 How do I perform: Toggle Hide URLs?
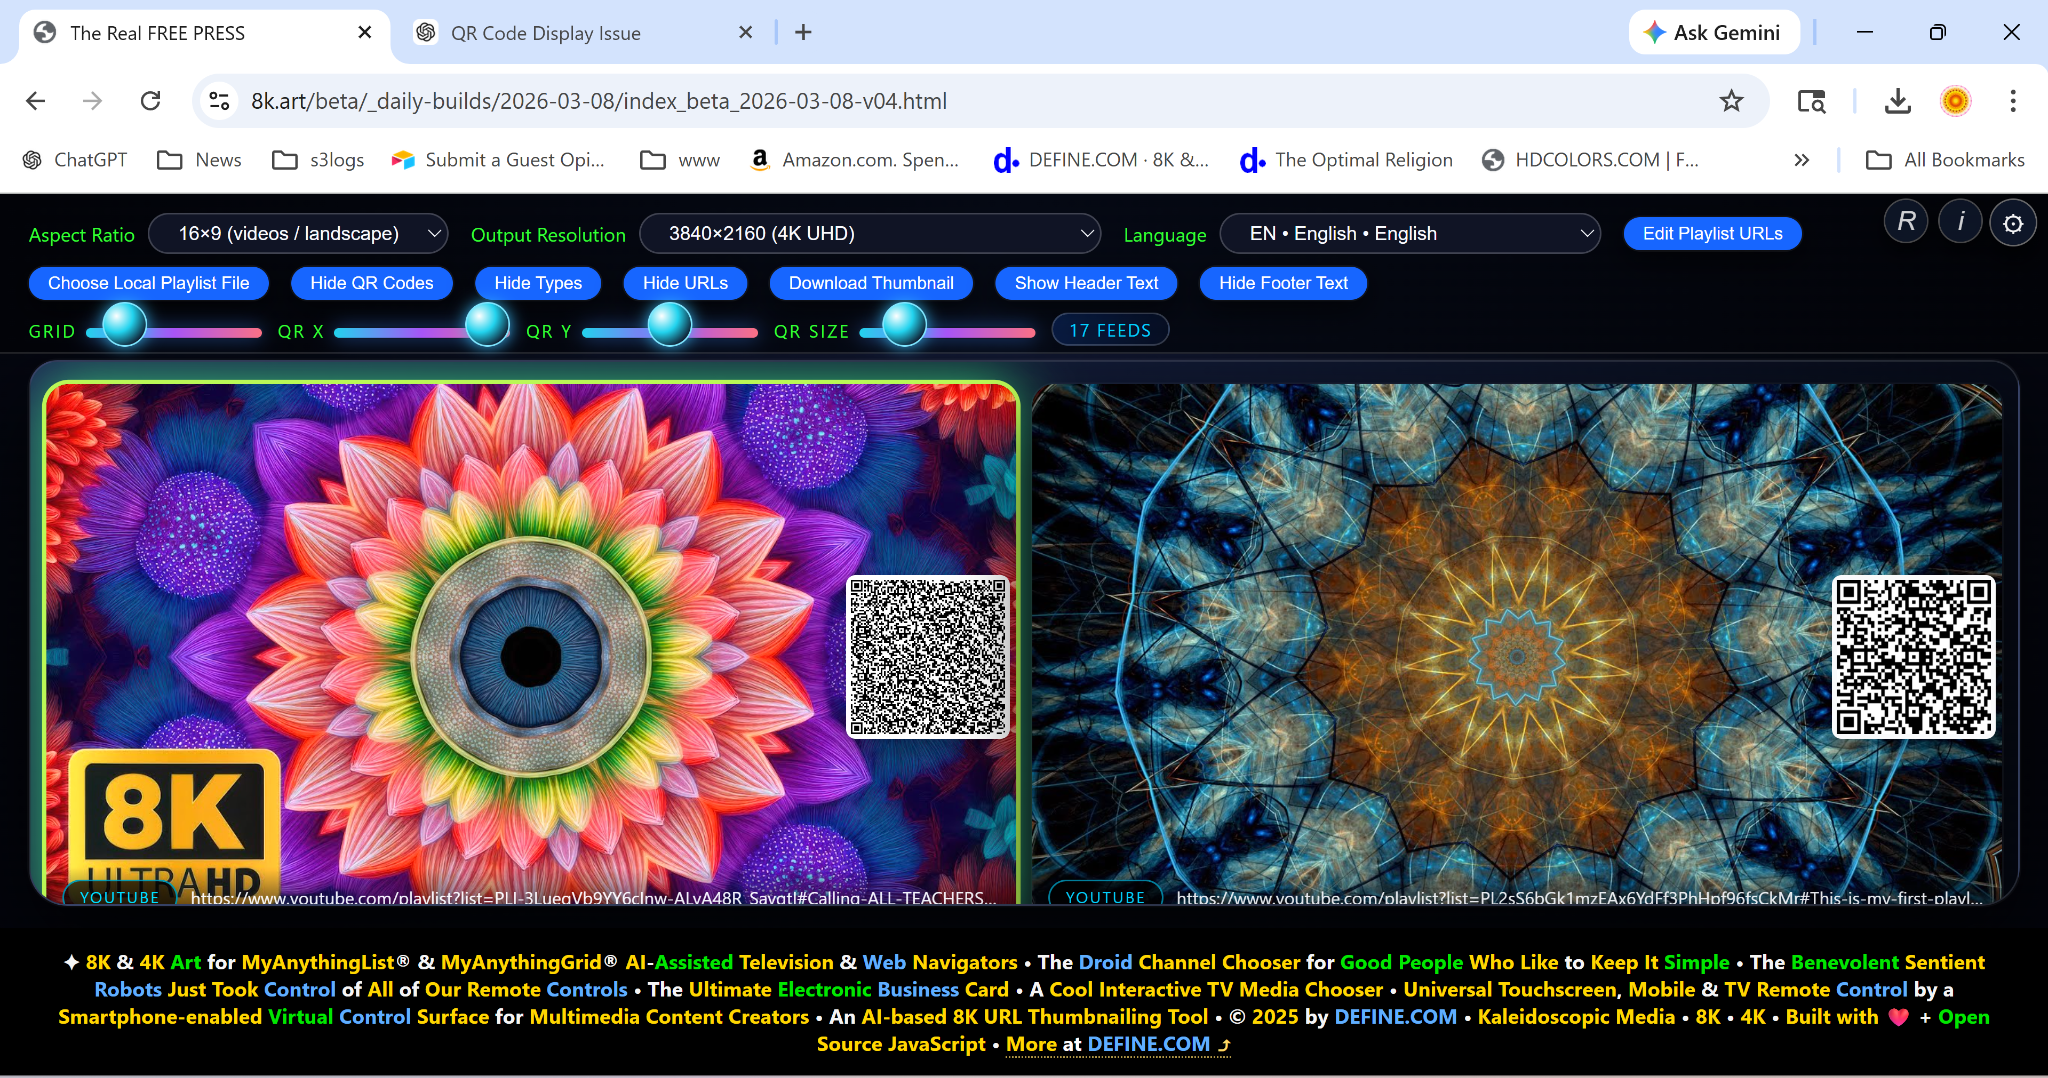tap(686, 283)
